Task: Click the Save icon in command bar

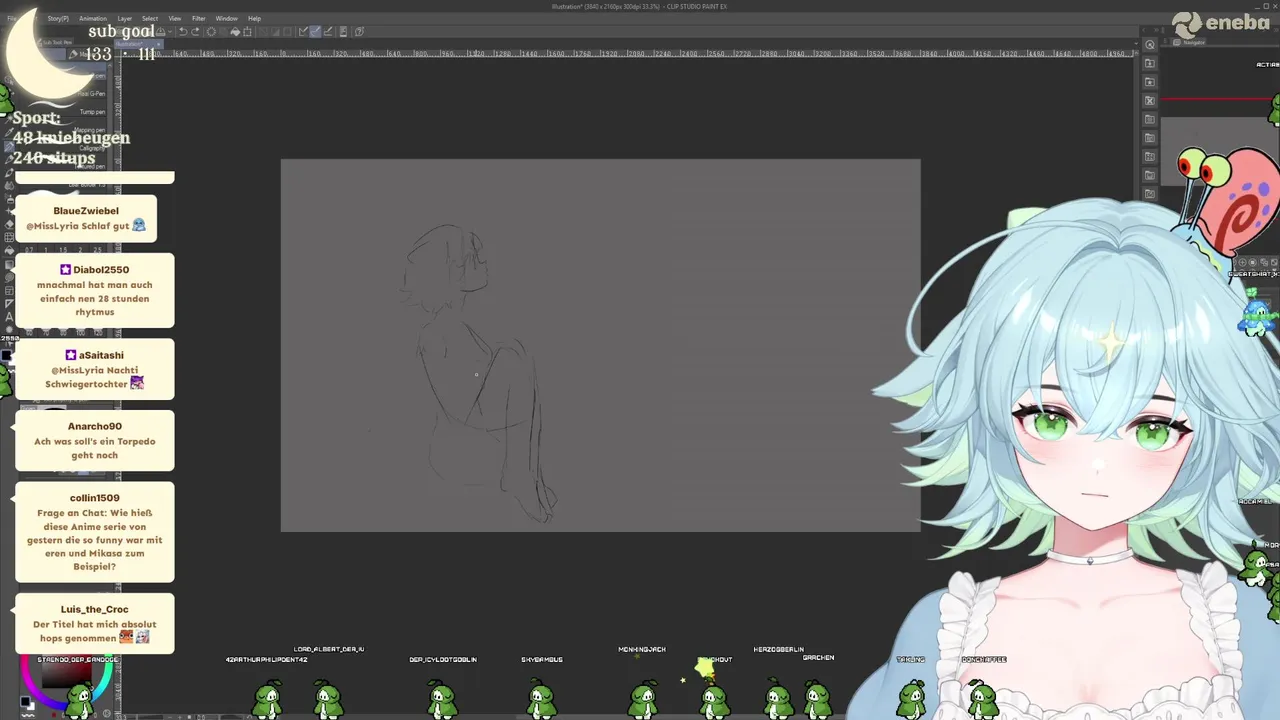Action: [x=160, y=32]
